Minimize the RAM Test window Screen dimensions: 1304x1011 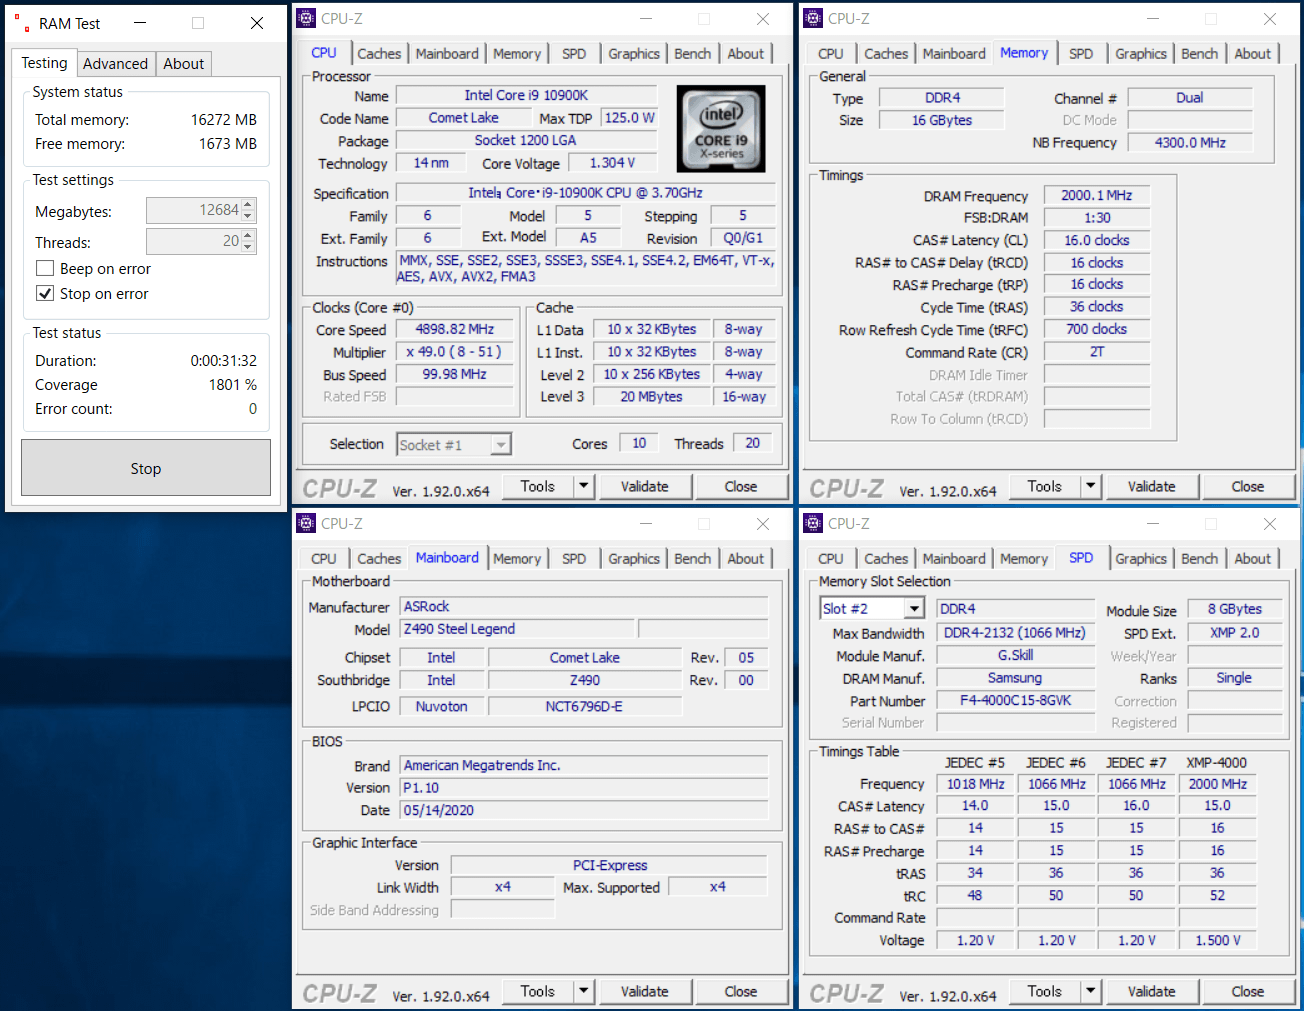140,23
